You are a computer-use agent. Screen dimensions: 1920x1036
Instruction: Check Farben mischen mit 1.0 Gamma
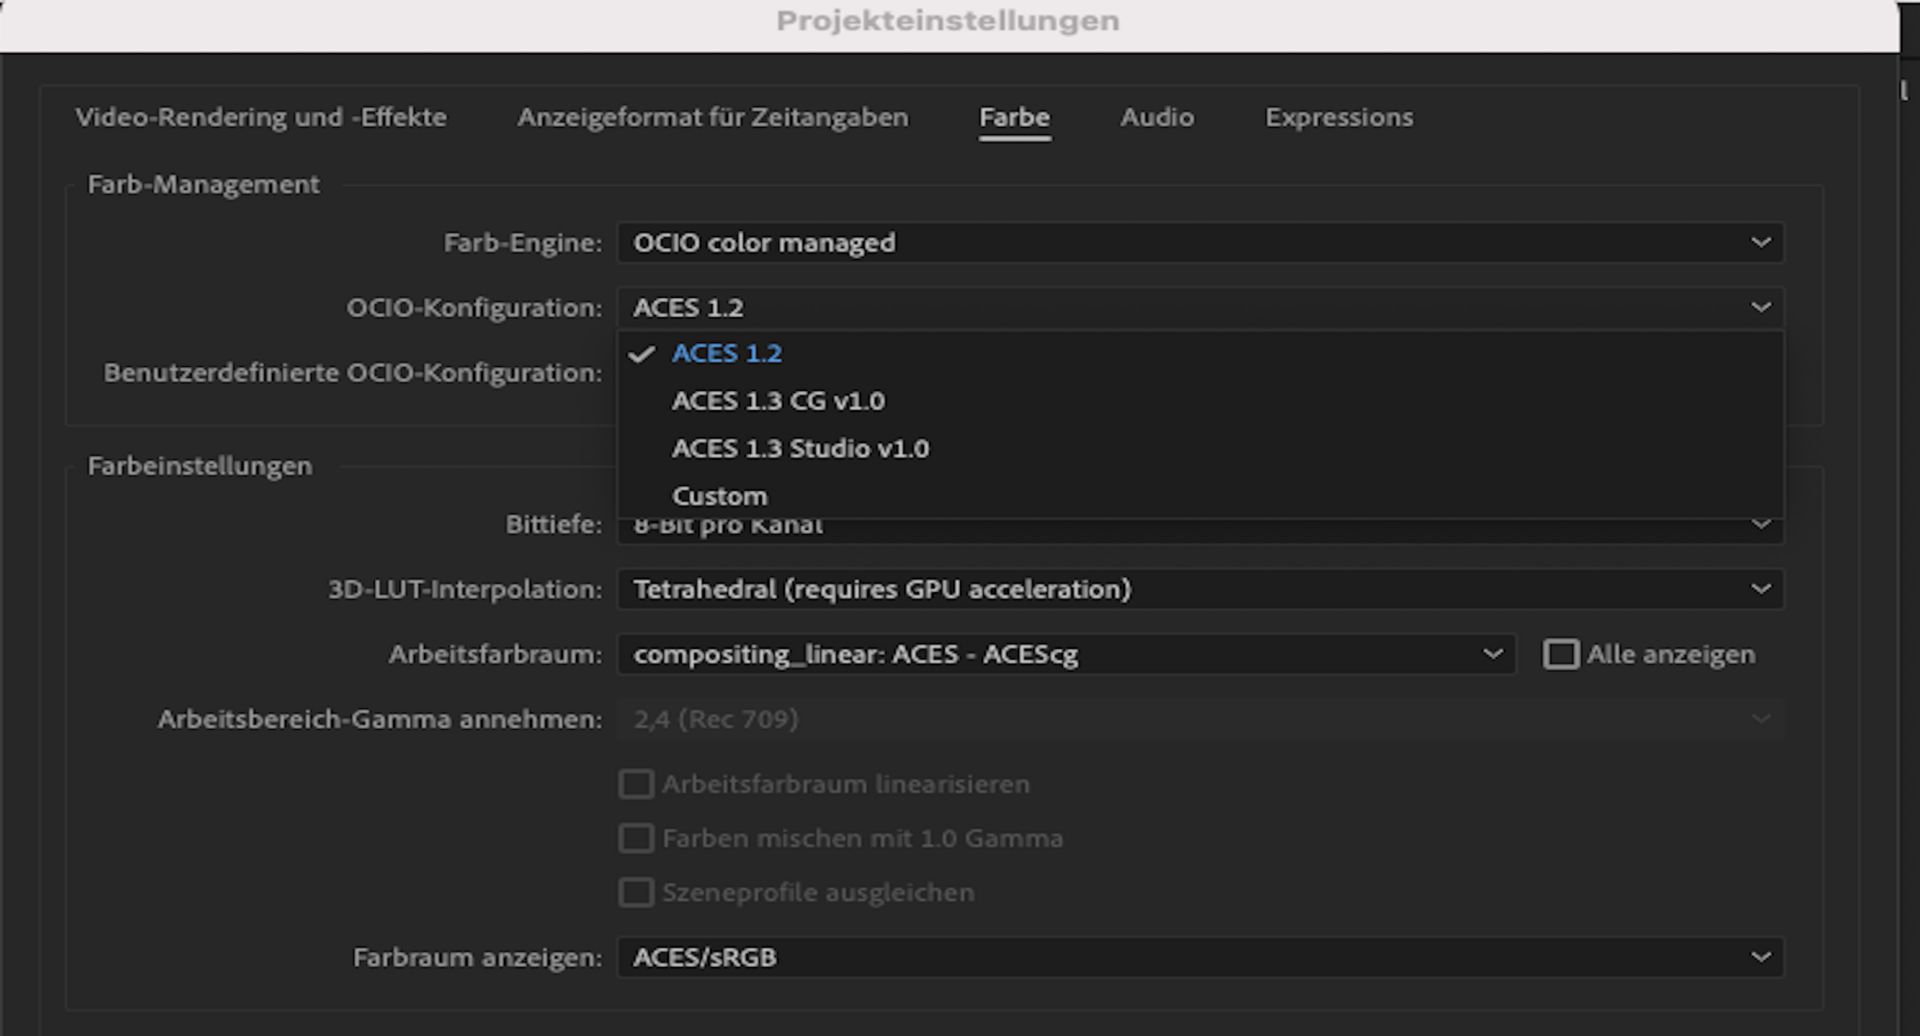pos(636,838)
